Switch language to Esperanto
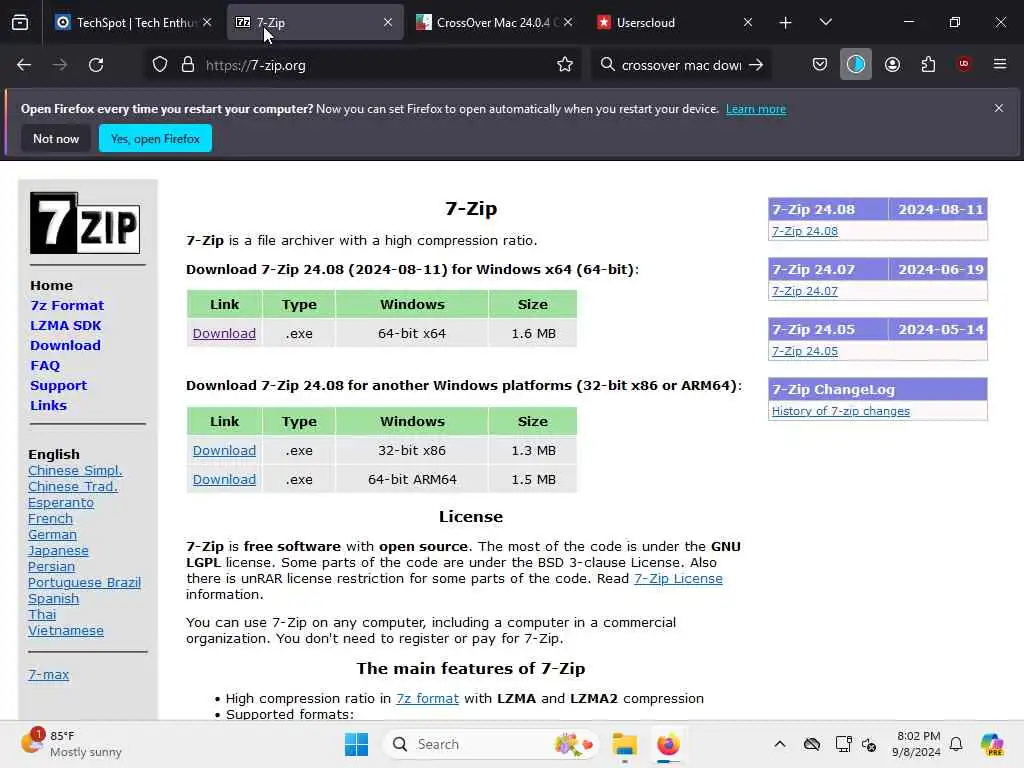The width and height of the screenshot is (1024, 768). (x=61, y=503)
